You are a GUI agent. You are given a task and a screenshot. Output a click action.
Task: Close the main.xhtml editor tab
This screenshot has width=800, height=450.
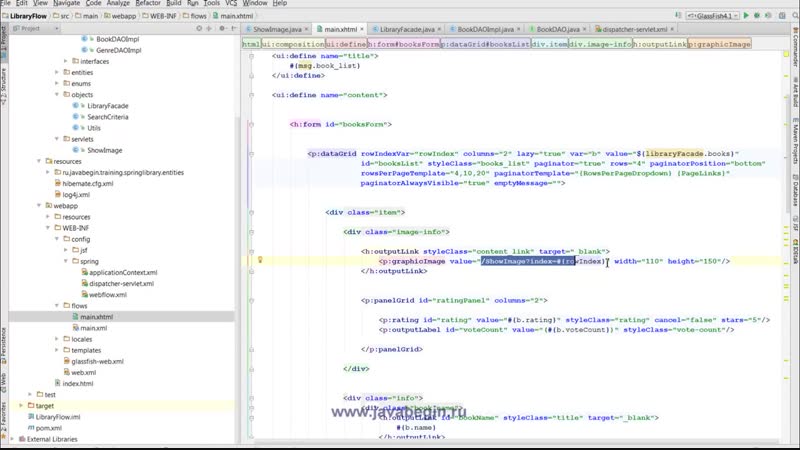coord(362,29)
